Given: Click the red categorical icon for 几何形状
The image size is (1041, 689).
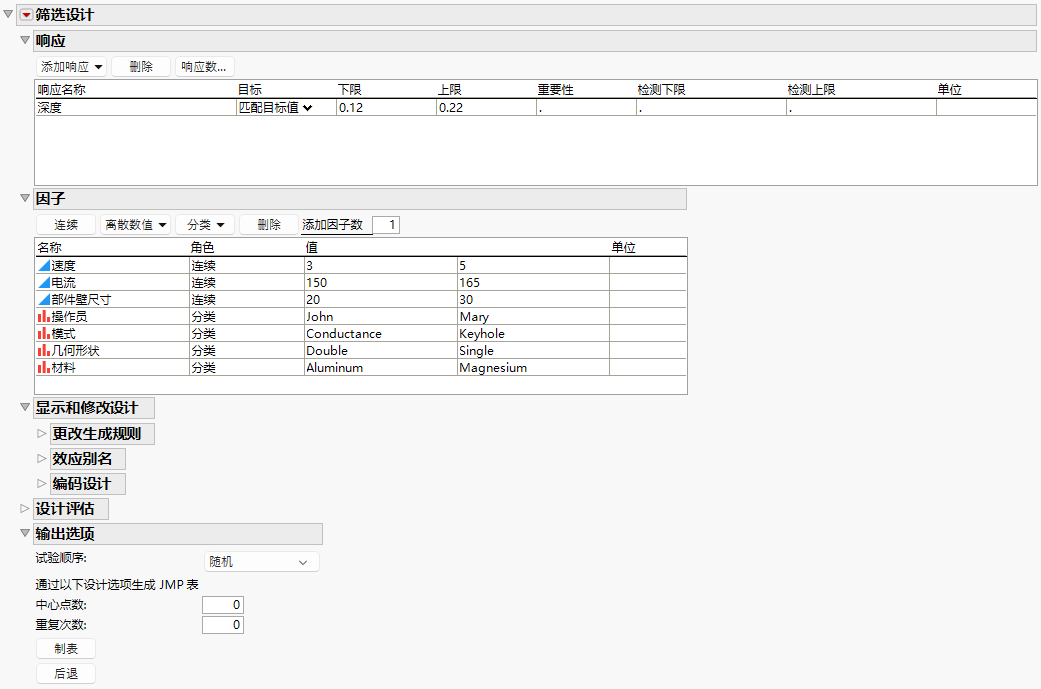Looking at the screenshot, I should (44, 350).
